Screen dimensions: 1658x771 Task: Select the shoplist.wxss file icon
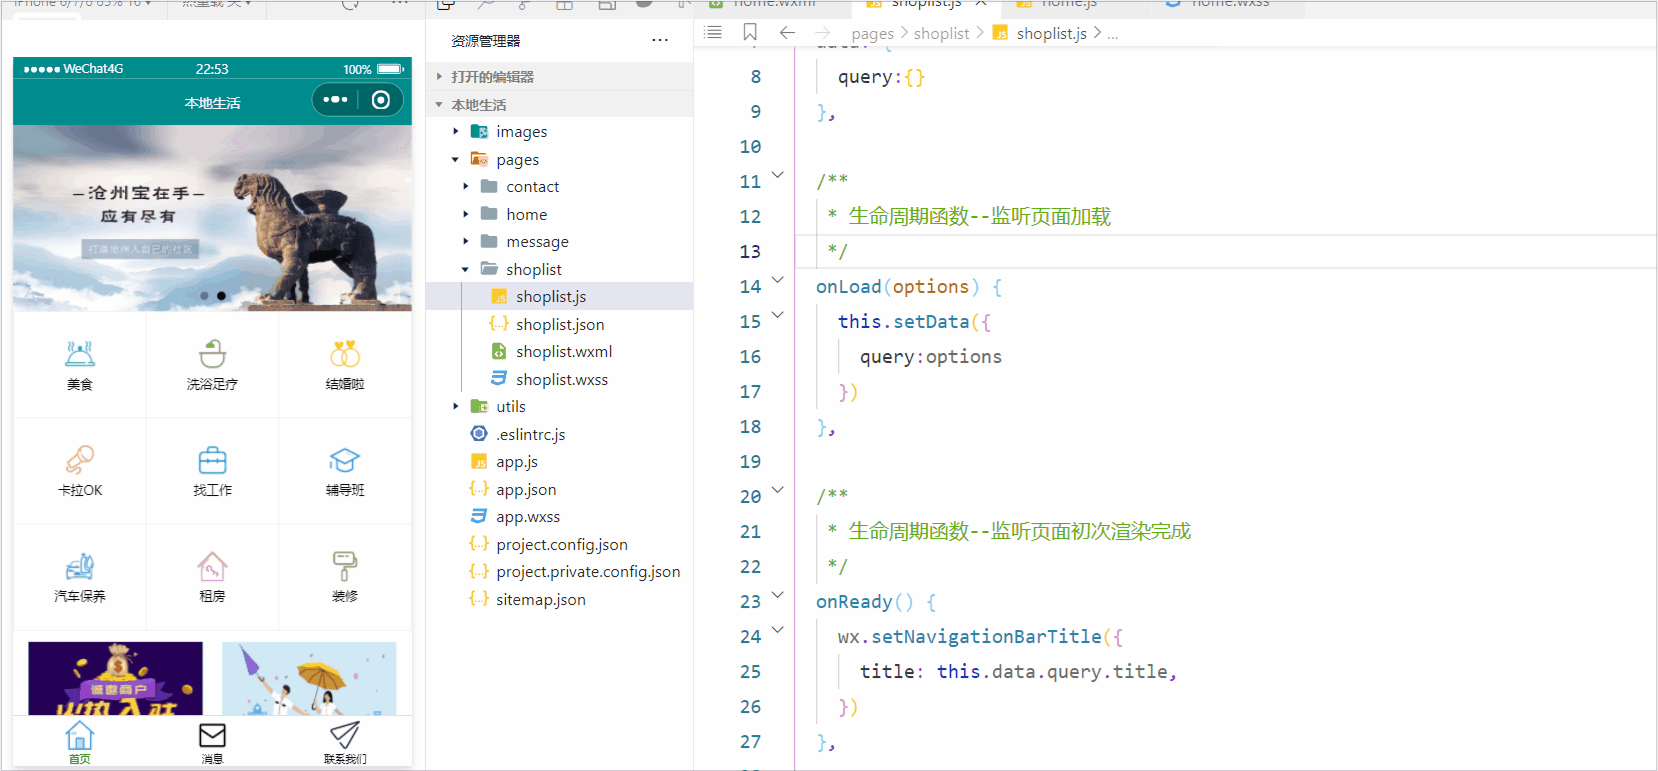[499, 378]
